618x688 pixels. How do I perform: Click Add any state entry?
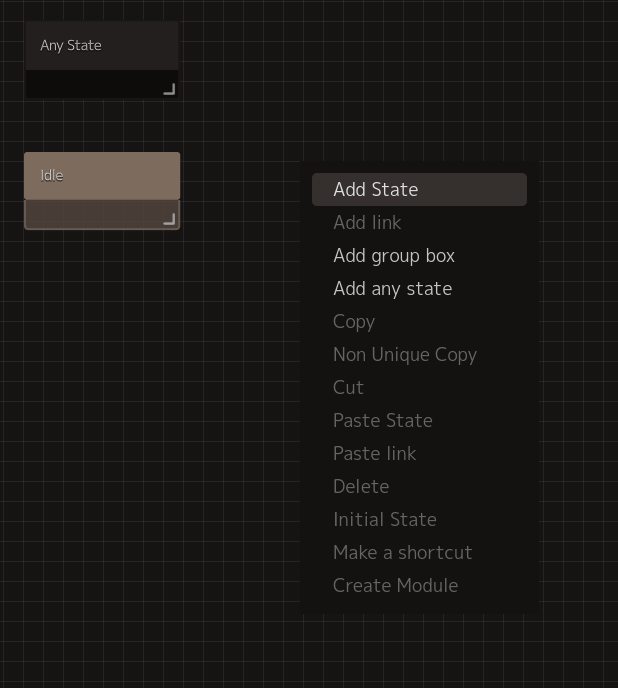(x=419, y=288)
